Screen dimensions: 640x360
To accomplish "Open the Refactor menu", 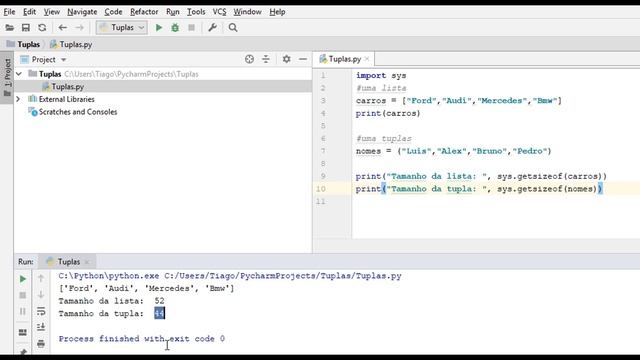I will 144,12.
